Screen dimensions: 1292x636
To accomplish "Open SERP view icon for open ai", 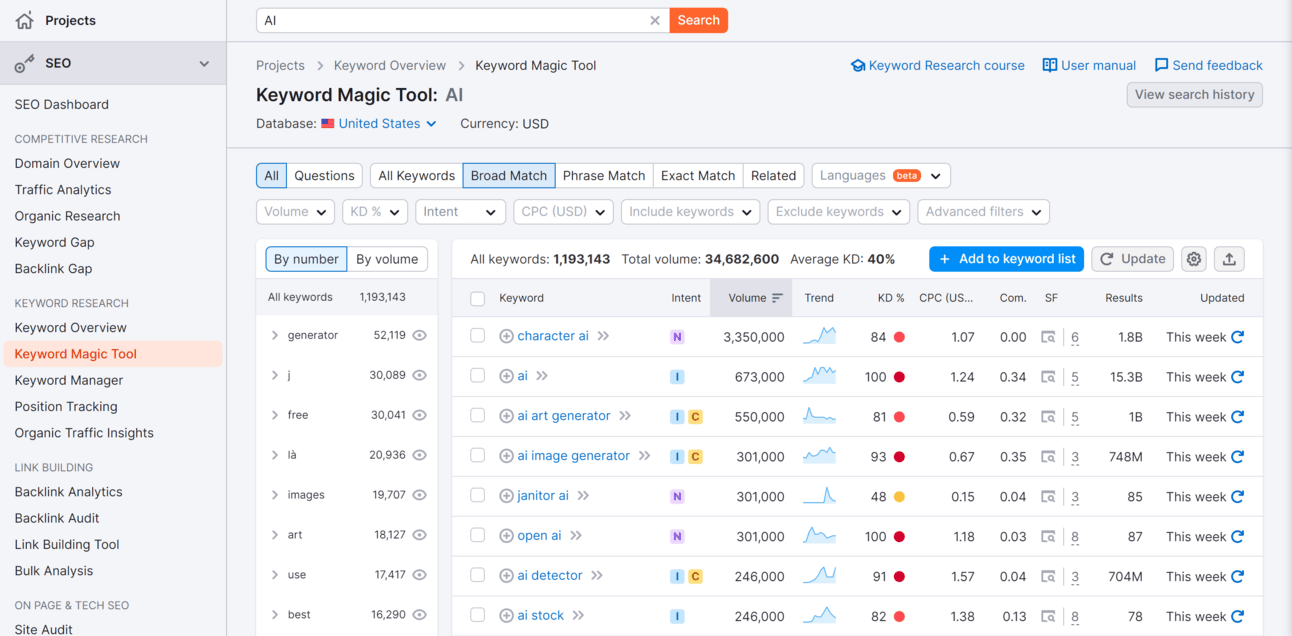I will [1048, 537].
